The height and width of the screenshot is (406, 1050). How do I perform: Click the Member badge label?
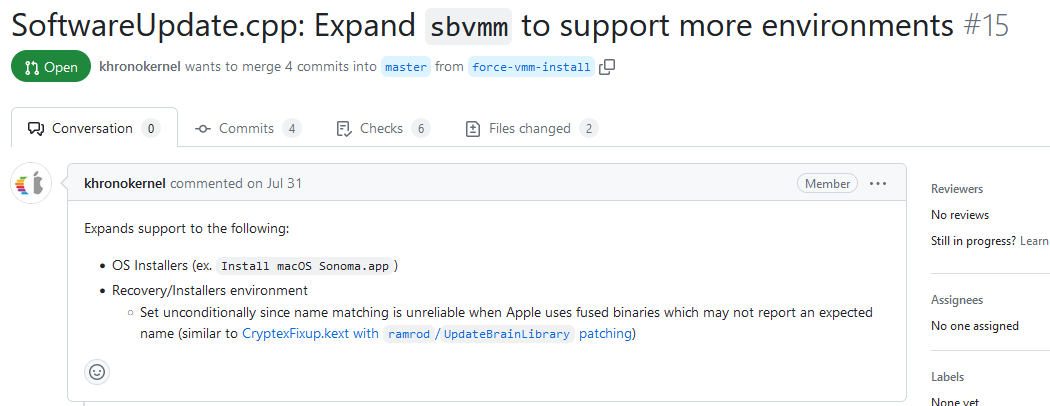pos(827,184)
